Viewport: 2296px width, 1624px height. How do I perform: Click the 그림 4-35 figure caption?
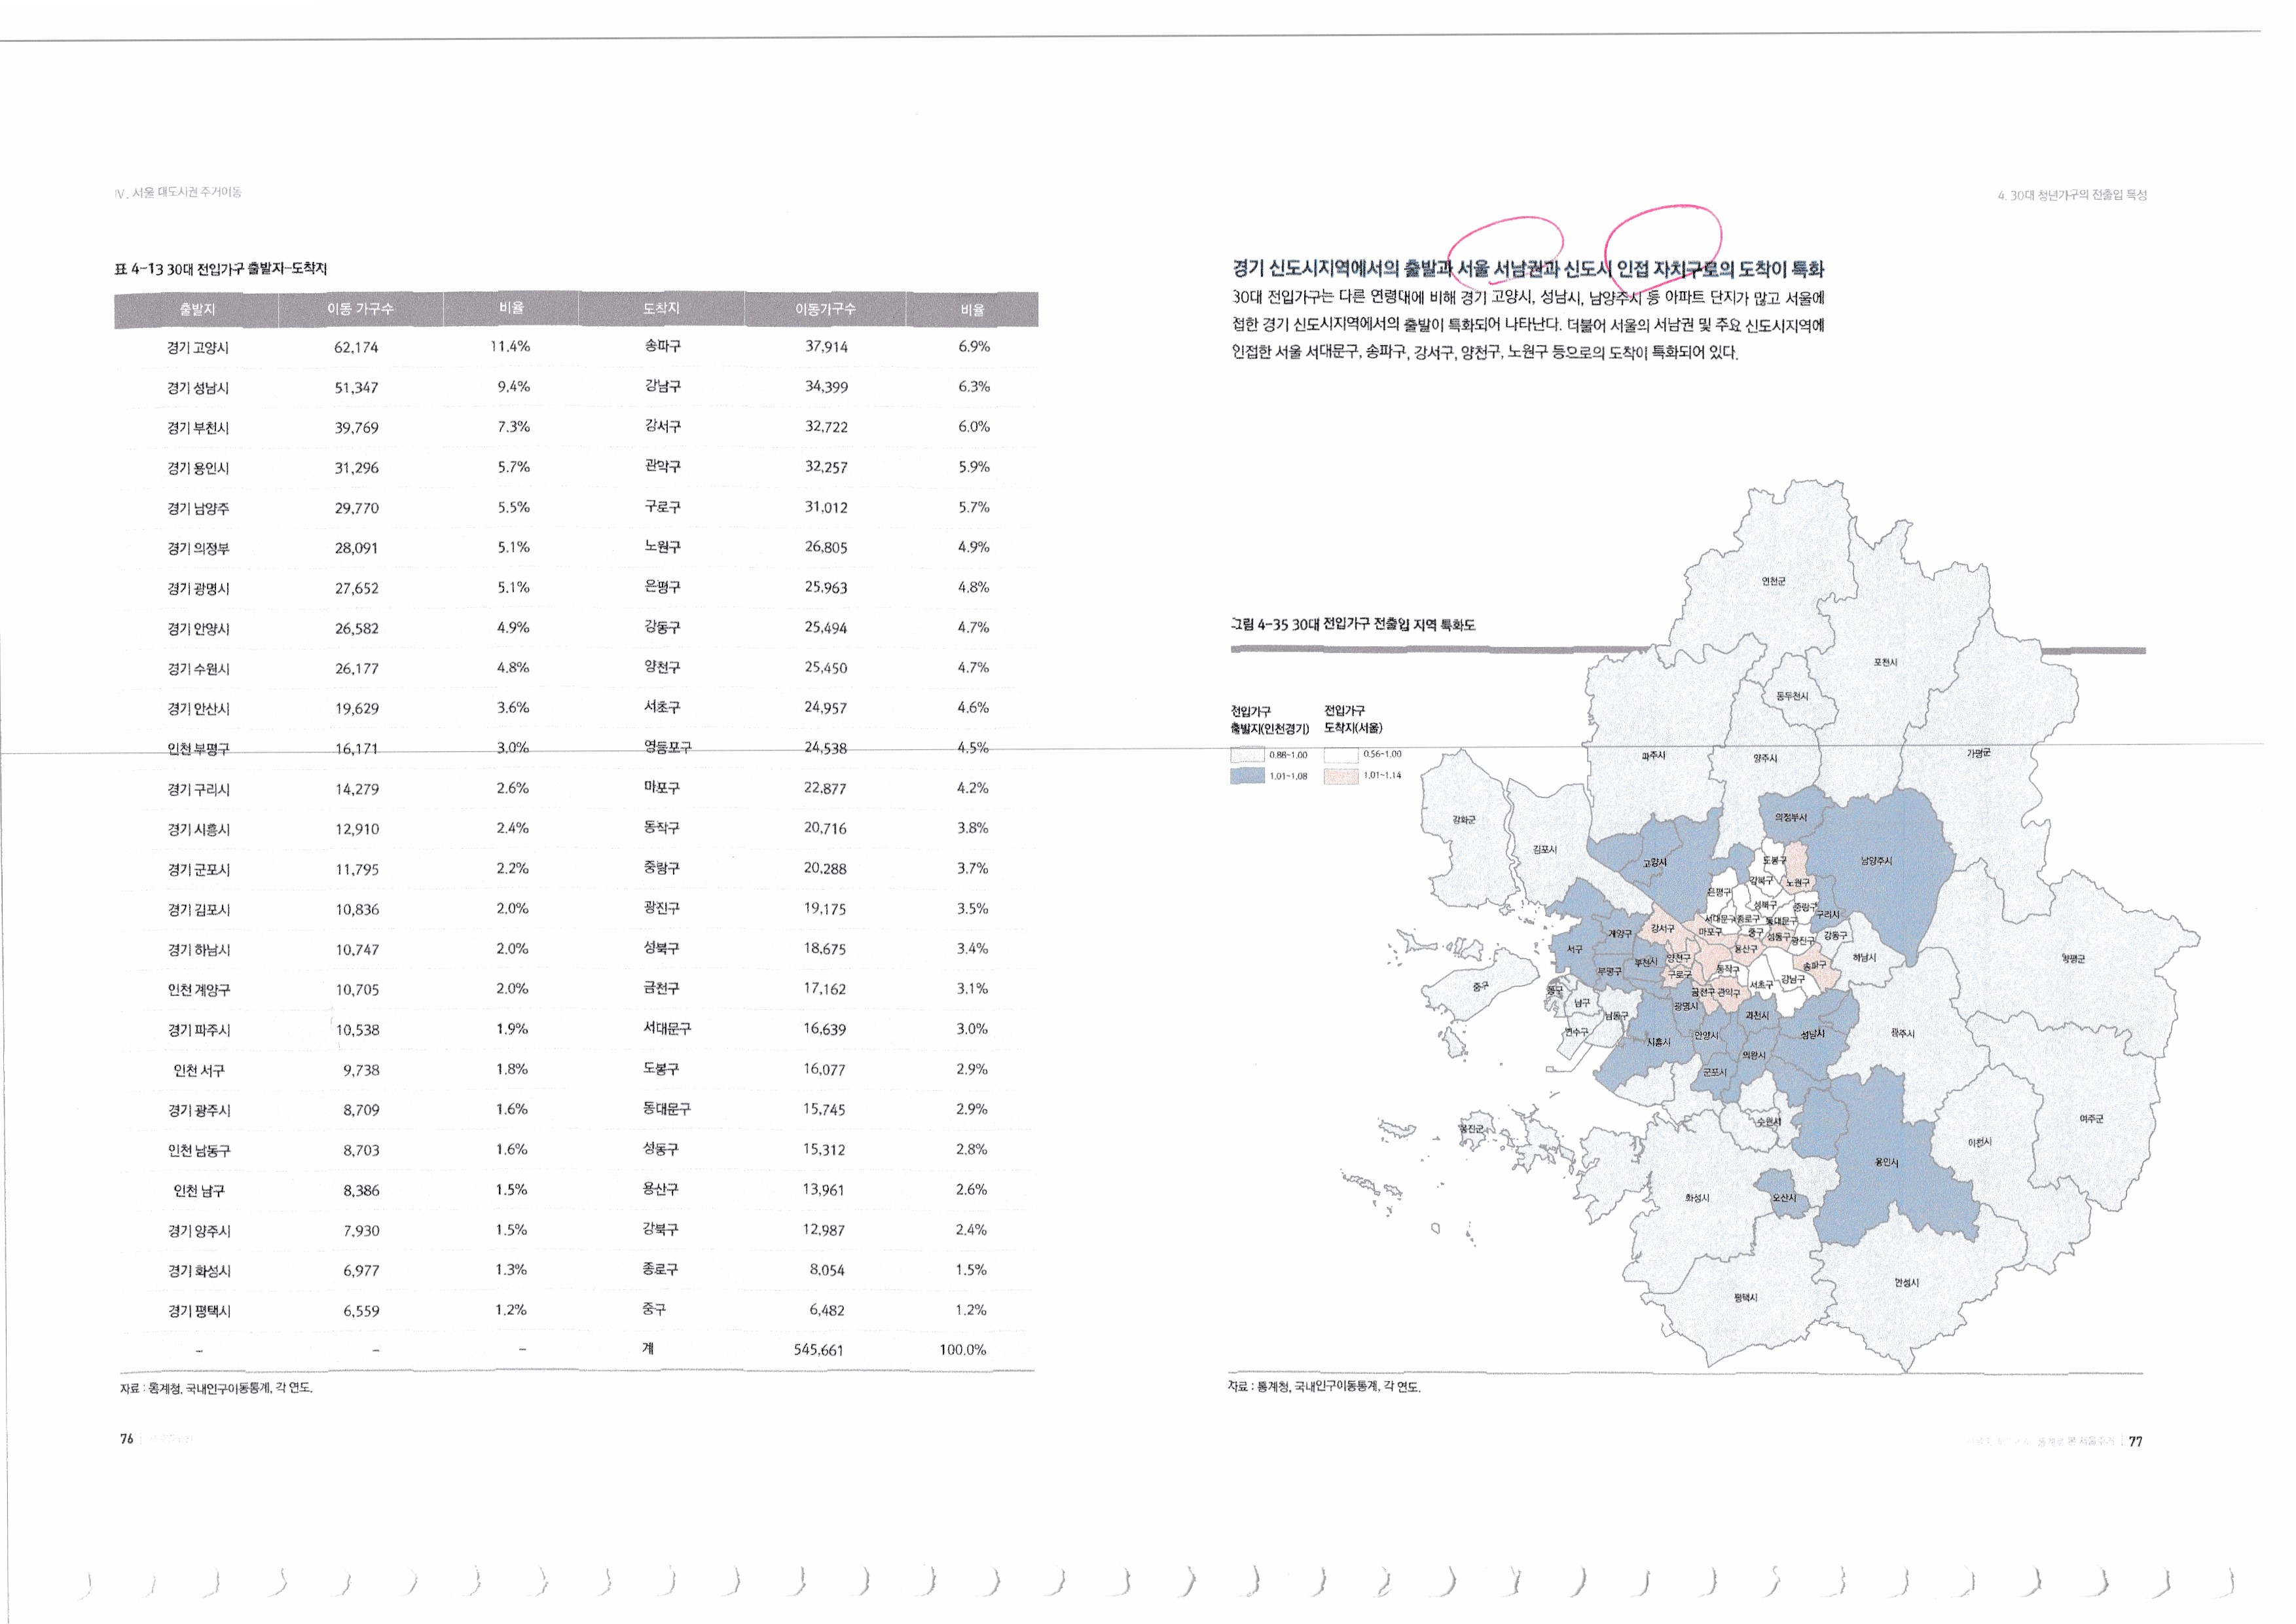point(1353,625)
